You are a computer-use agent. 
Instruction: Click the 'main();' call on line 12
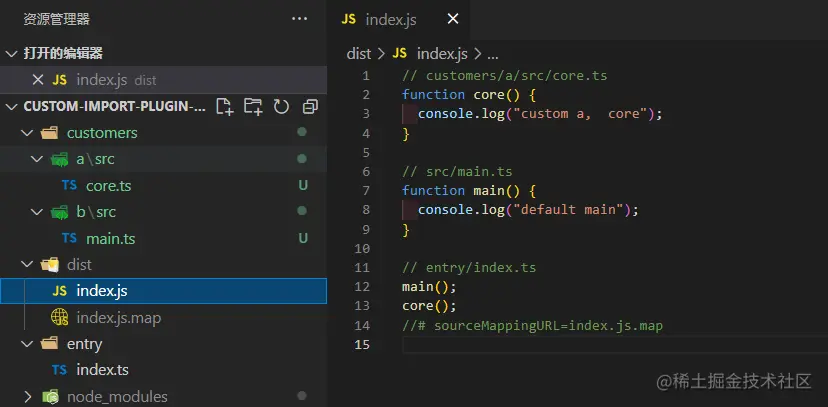click(x=429, y=287)
